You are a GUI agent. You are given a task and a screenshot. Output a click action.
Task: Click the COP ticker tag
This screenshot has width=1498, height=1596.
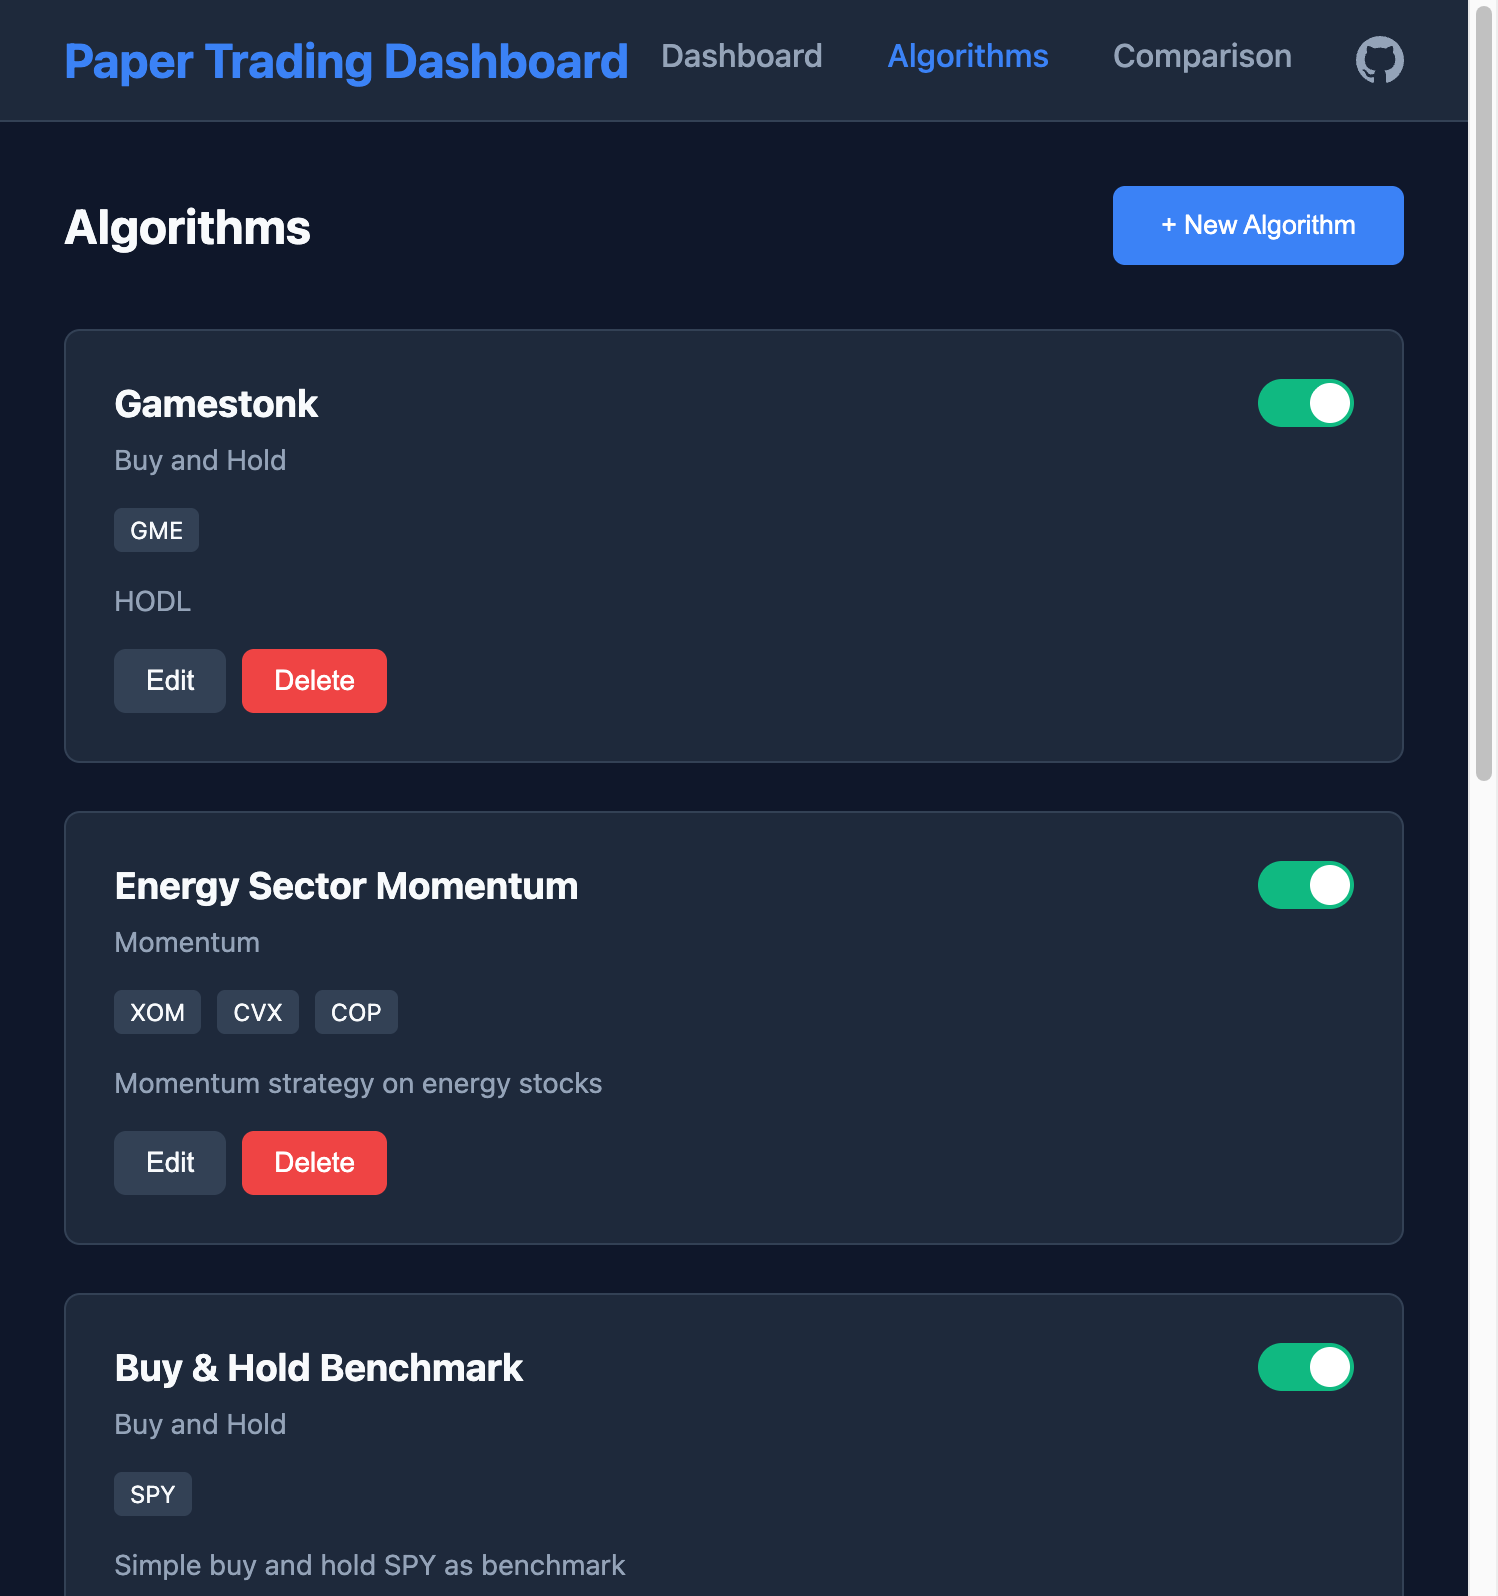(x=356, y=1011)
